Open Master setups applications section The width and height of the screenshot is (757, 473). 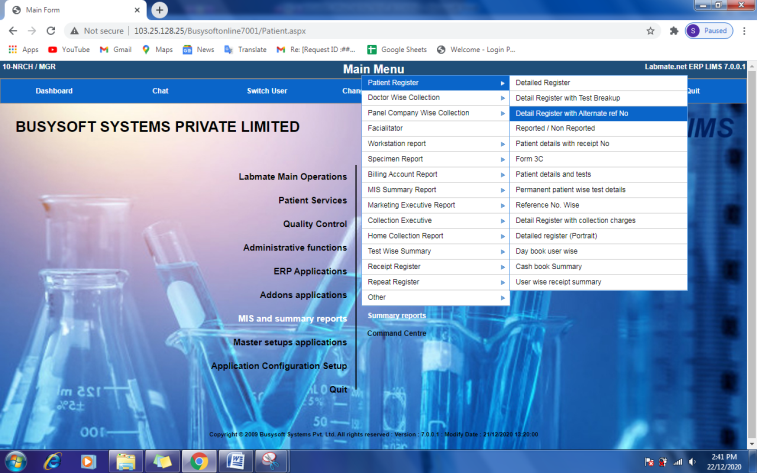point(290,342)
